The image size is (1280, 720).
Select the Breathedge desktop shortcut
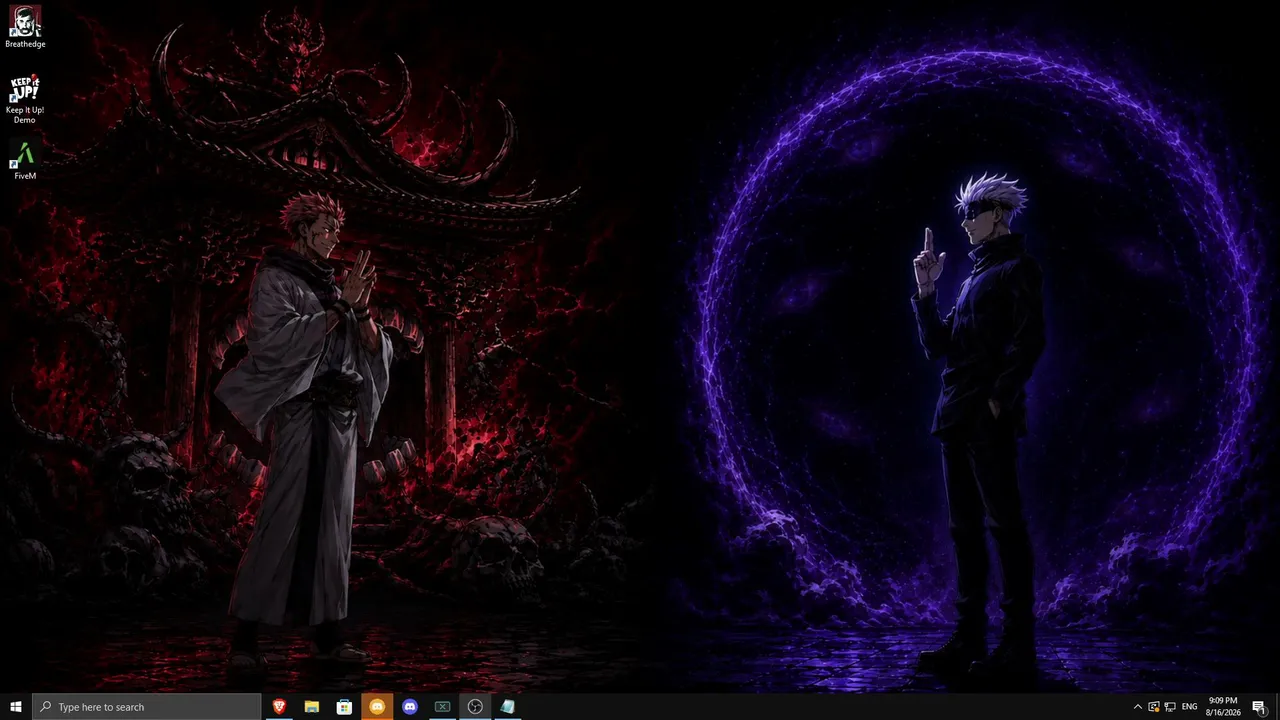pyautogui.click(x=25, y=27)
